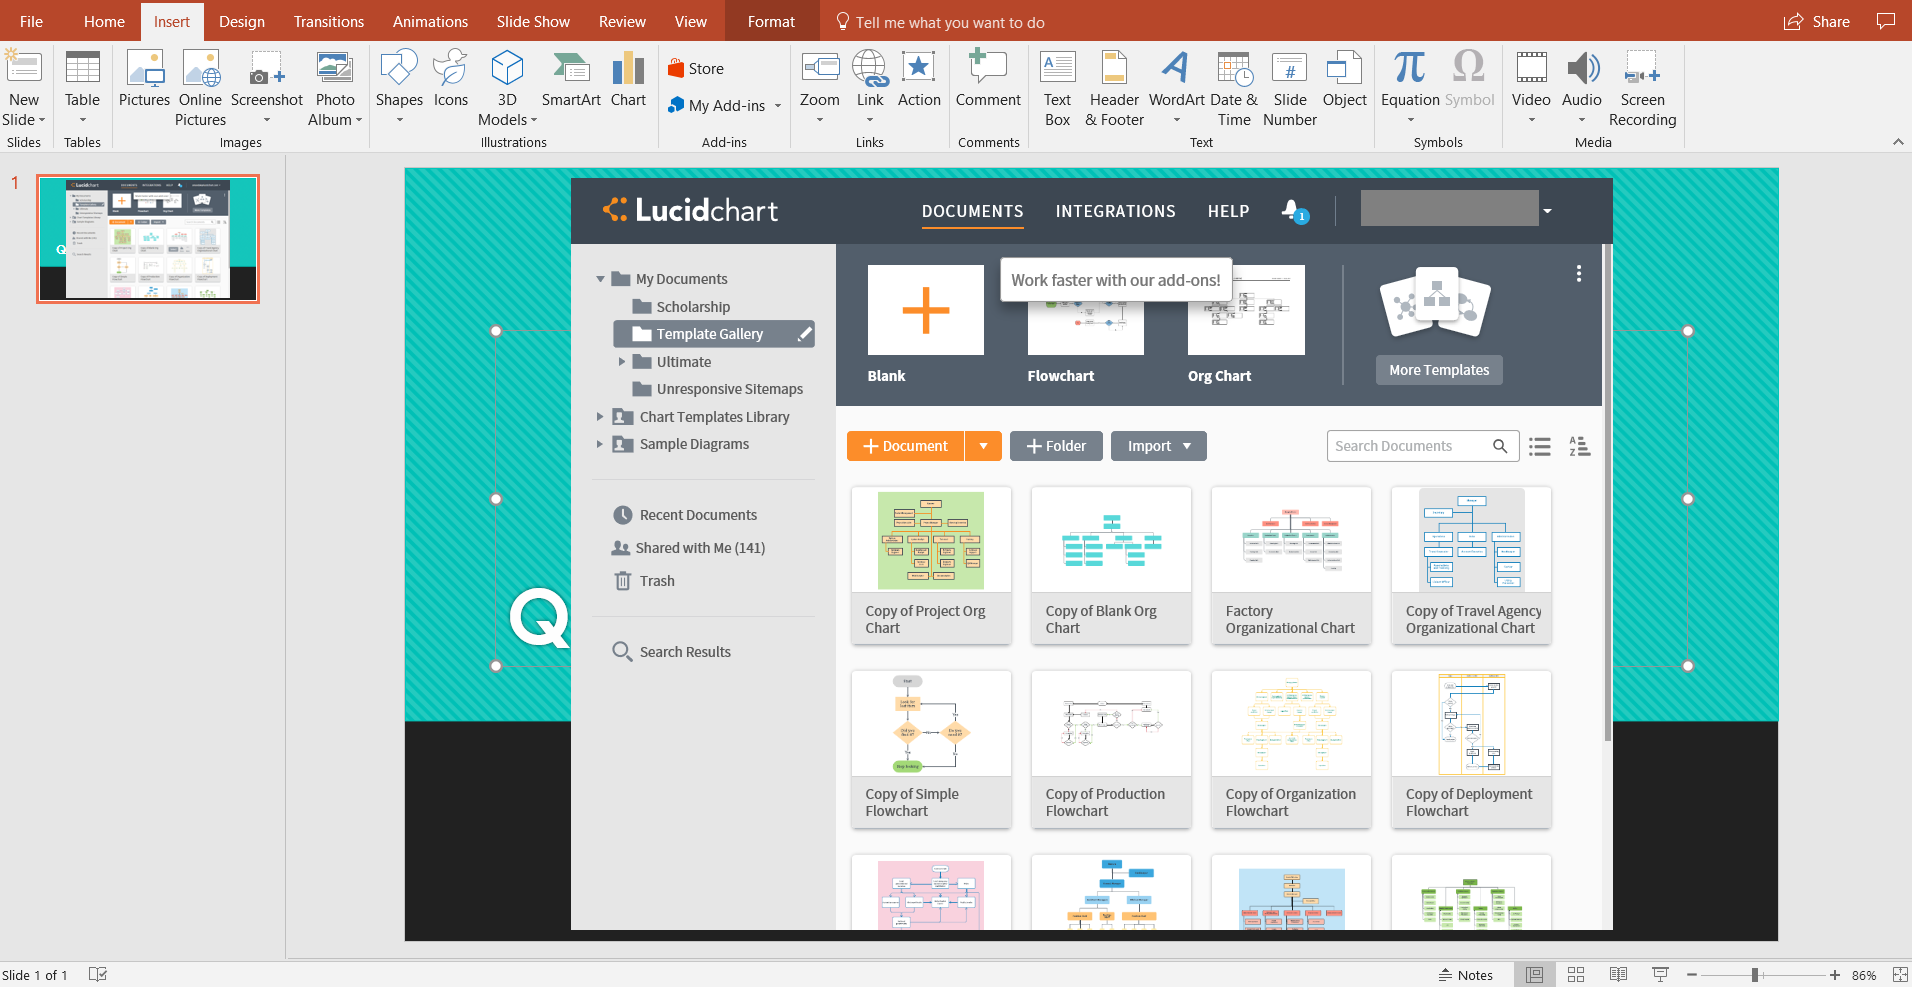Insert Date & Time
This screenshot has height=987, width=1912.
point(1234,88)
